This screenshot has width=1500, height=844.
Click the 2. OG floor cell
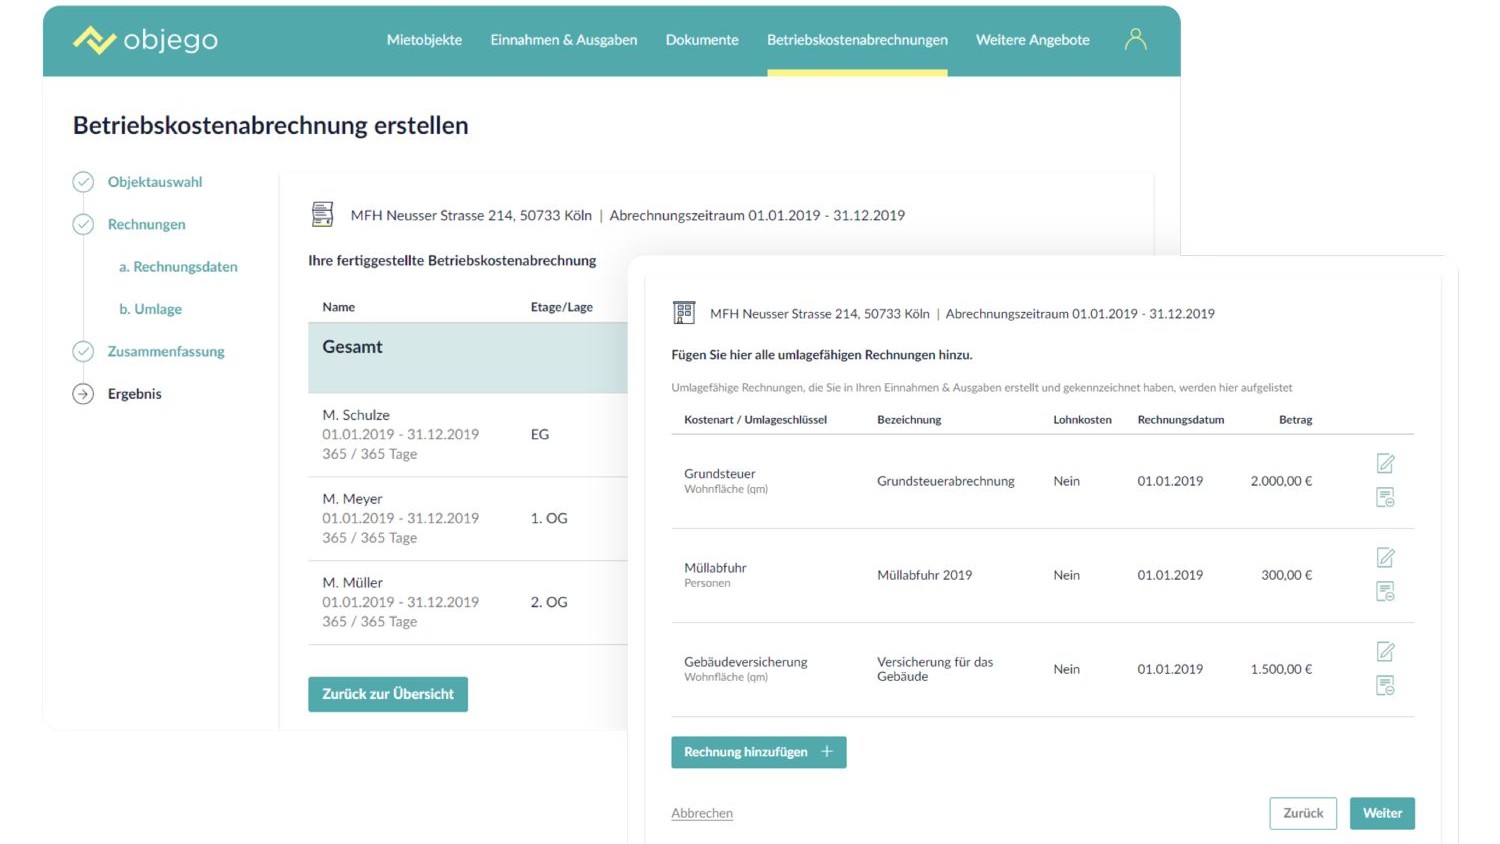pyautogui.click(x=549, y=602)
